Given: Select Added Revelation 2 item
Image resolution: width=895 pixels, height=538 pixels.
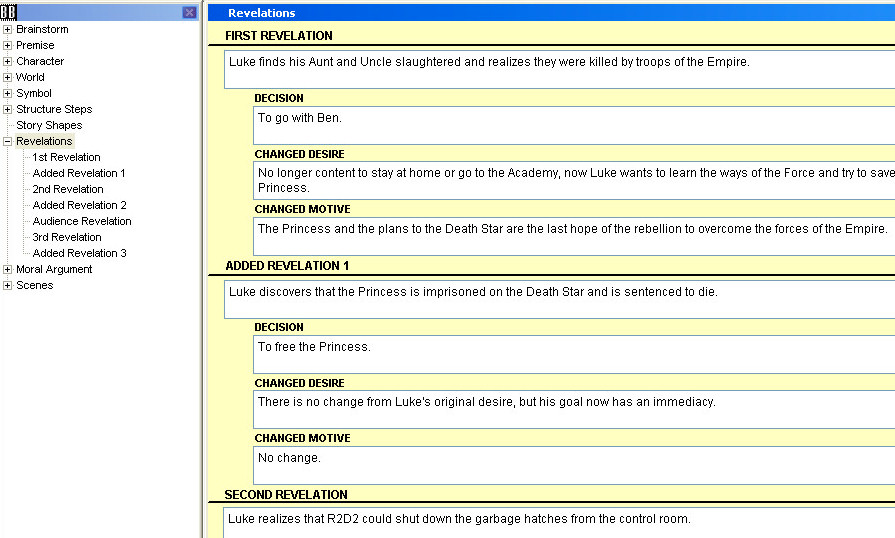Looking at the screenshot, I should 79,205.
